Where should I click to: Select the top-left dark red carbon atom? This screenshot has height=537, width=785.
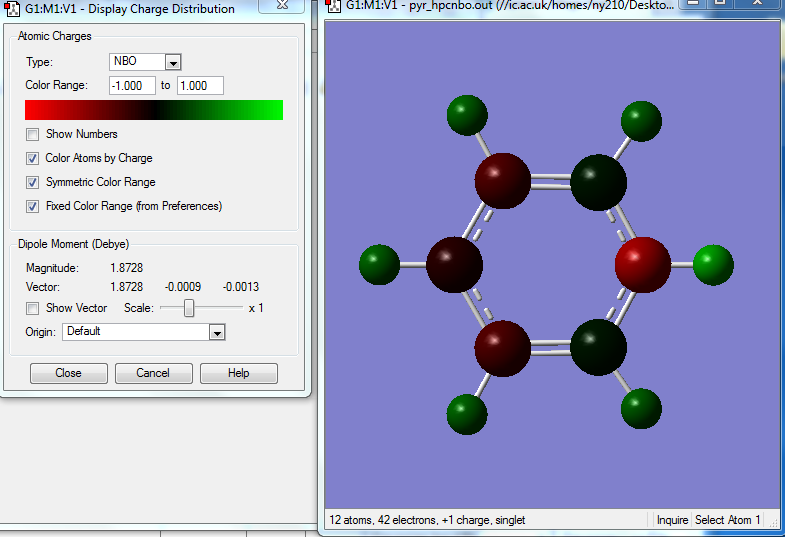point(502,182)
